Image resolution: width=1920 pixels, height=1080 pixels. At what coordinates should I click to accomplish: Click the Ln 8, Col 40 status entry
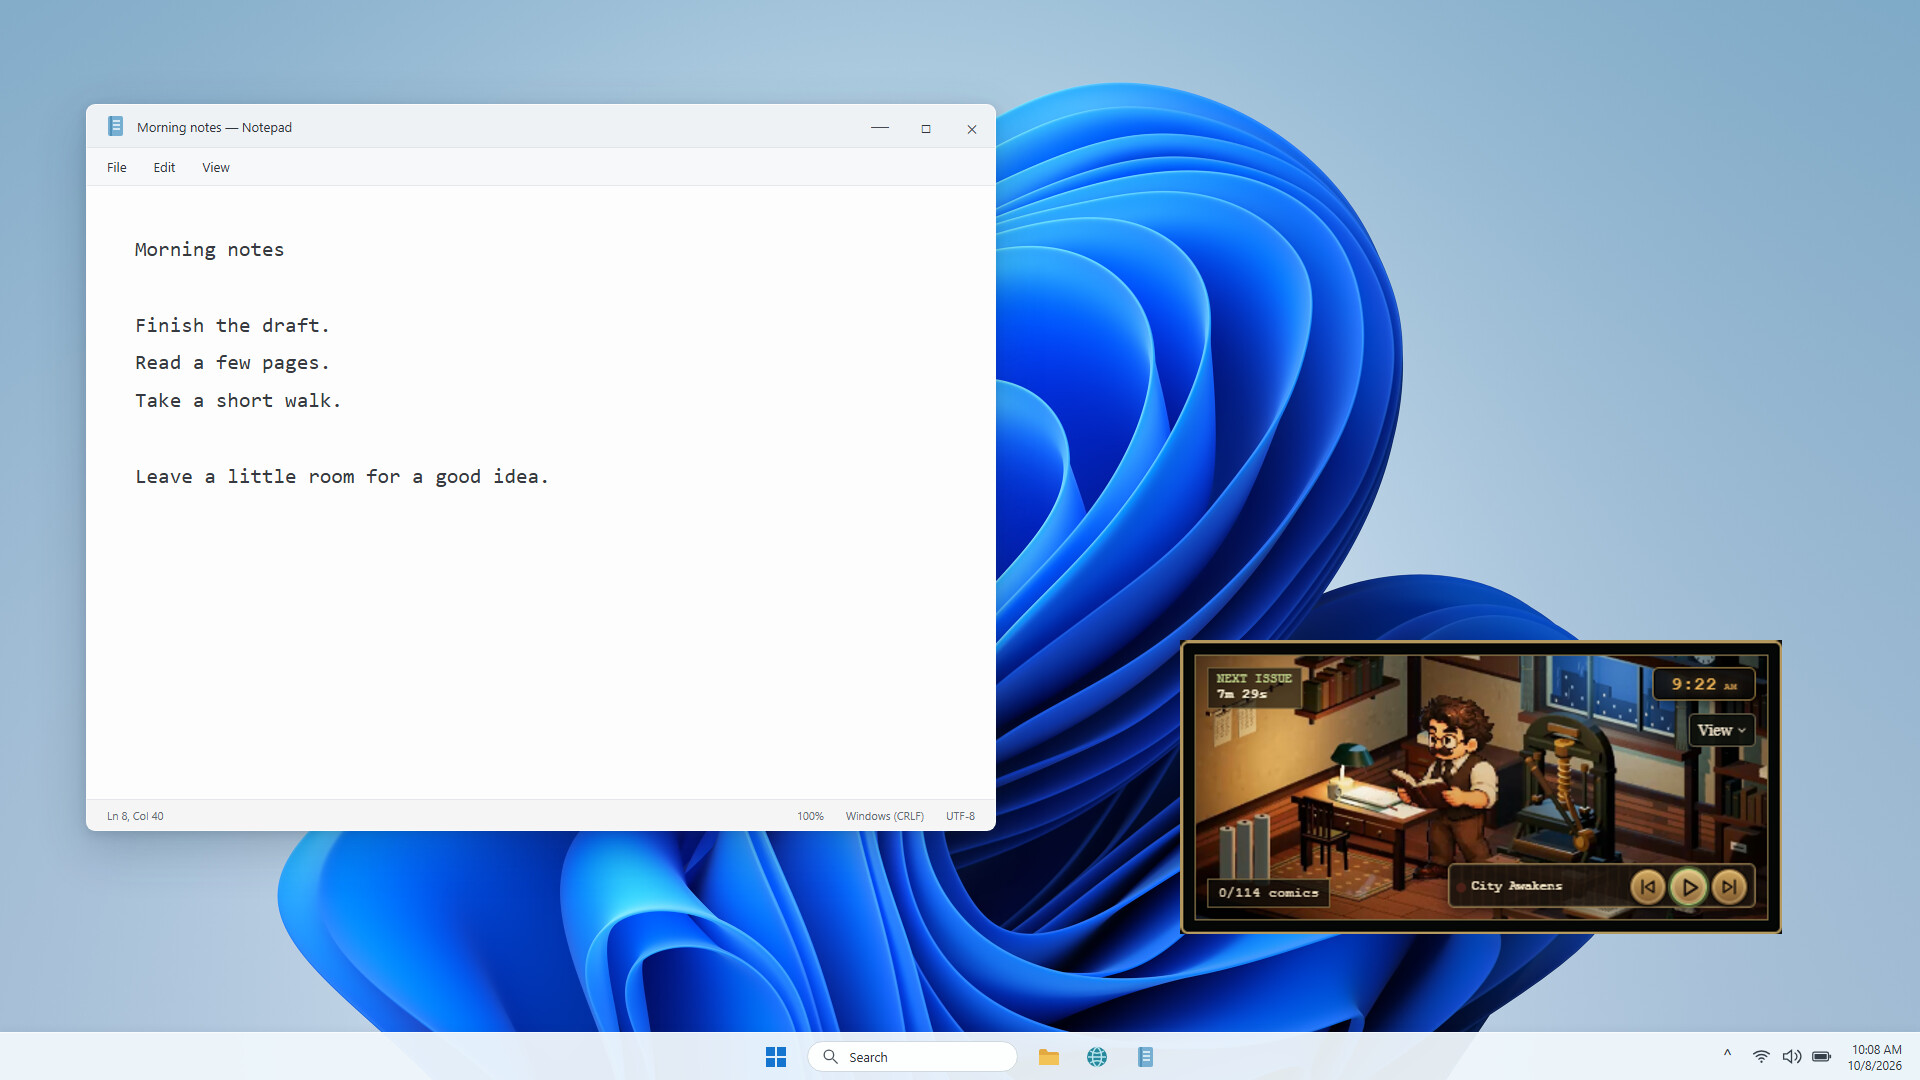[135, 816]
